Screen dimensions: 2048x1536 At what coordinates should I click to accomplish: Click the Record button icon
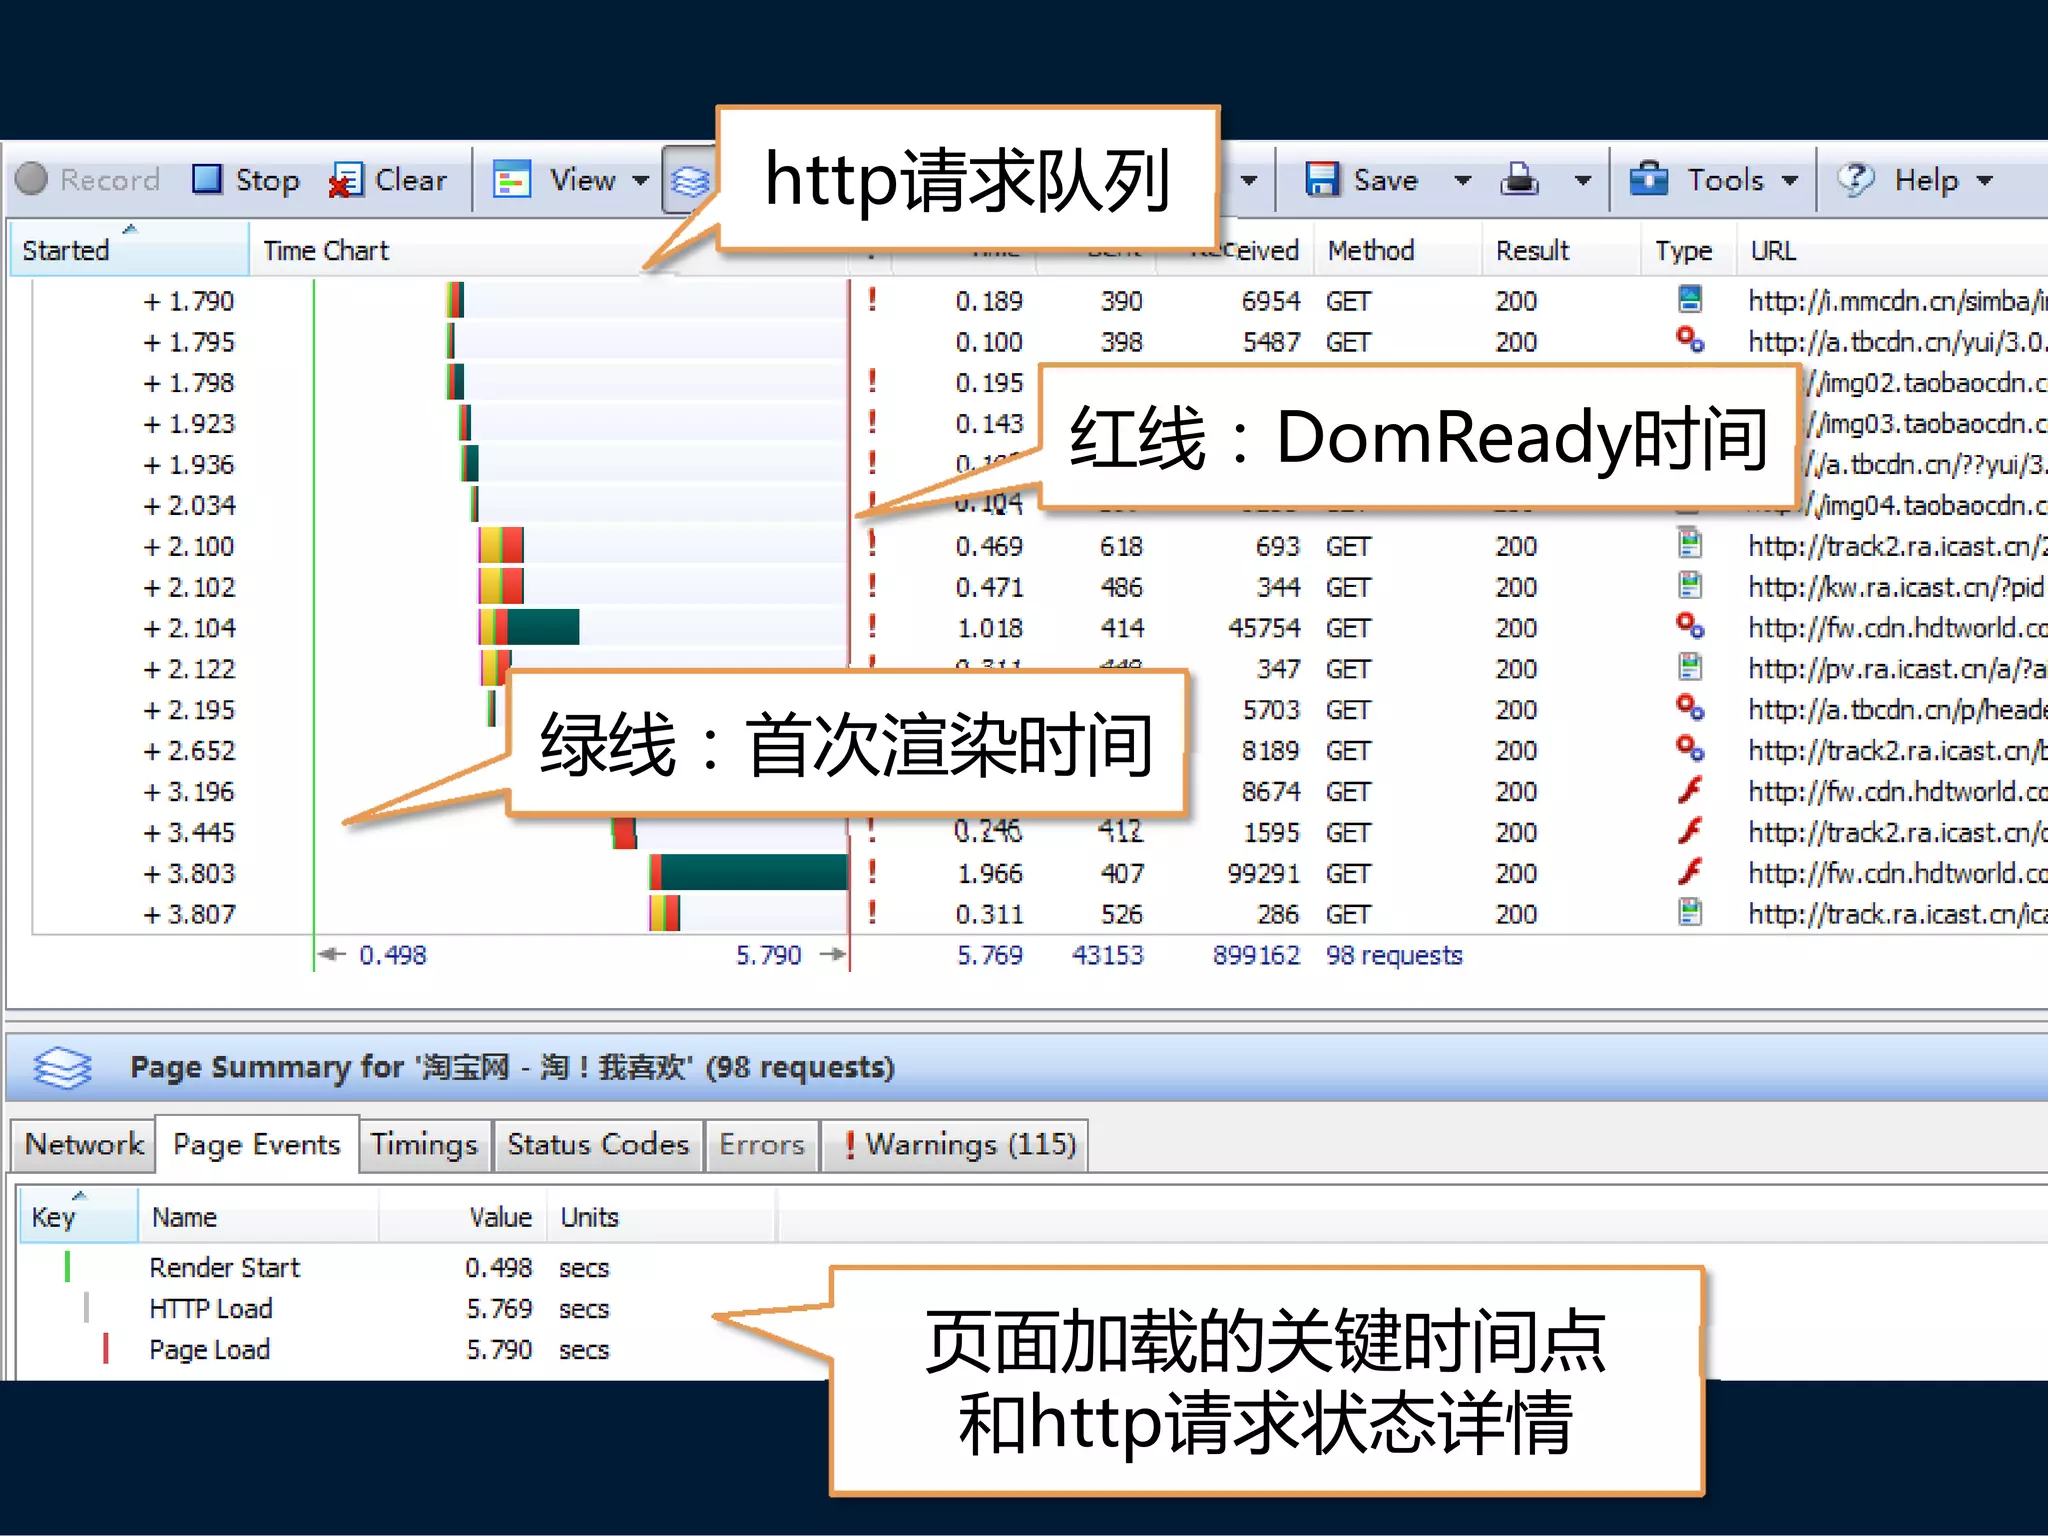point(32,179)
